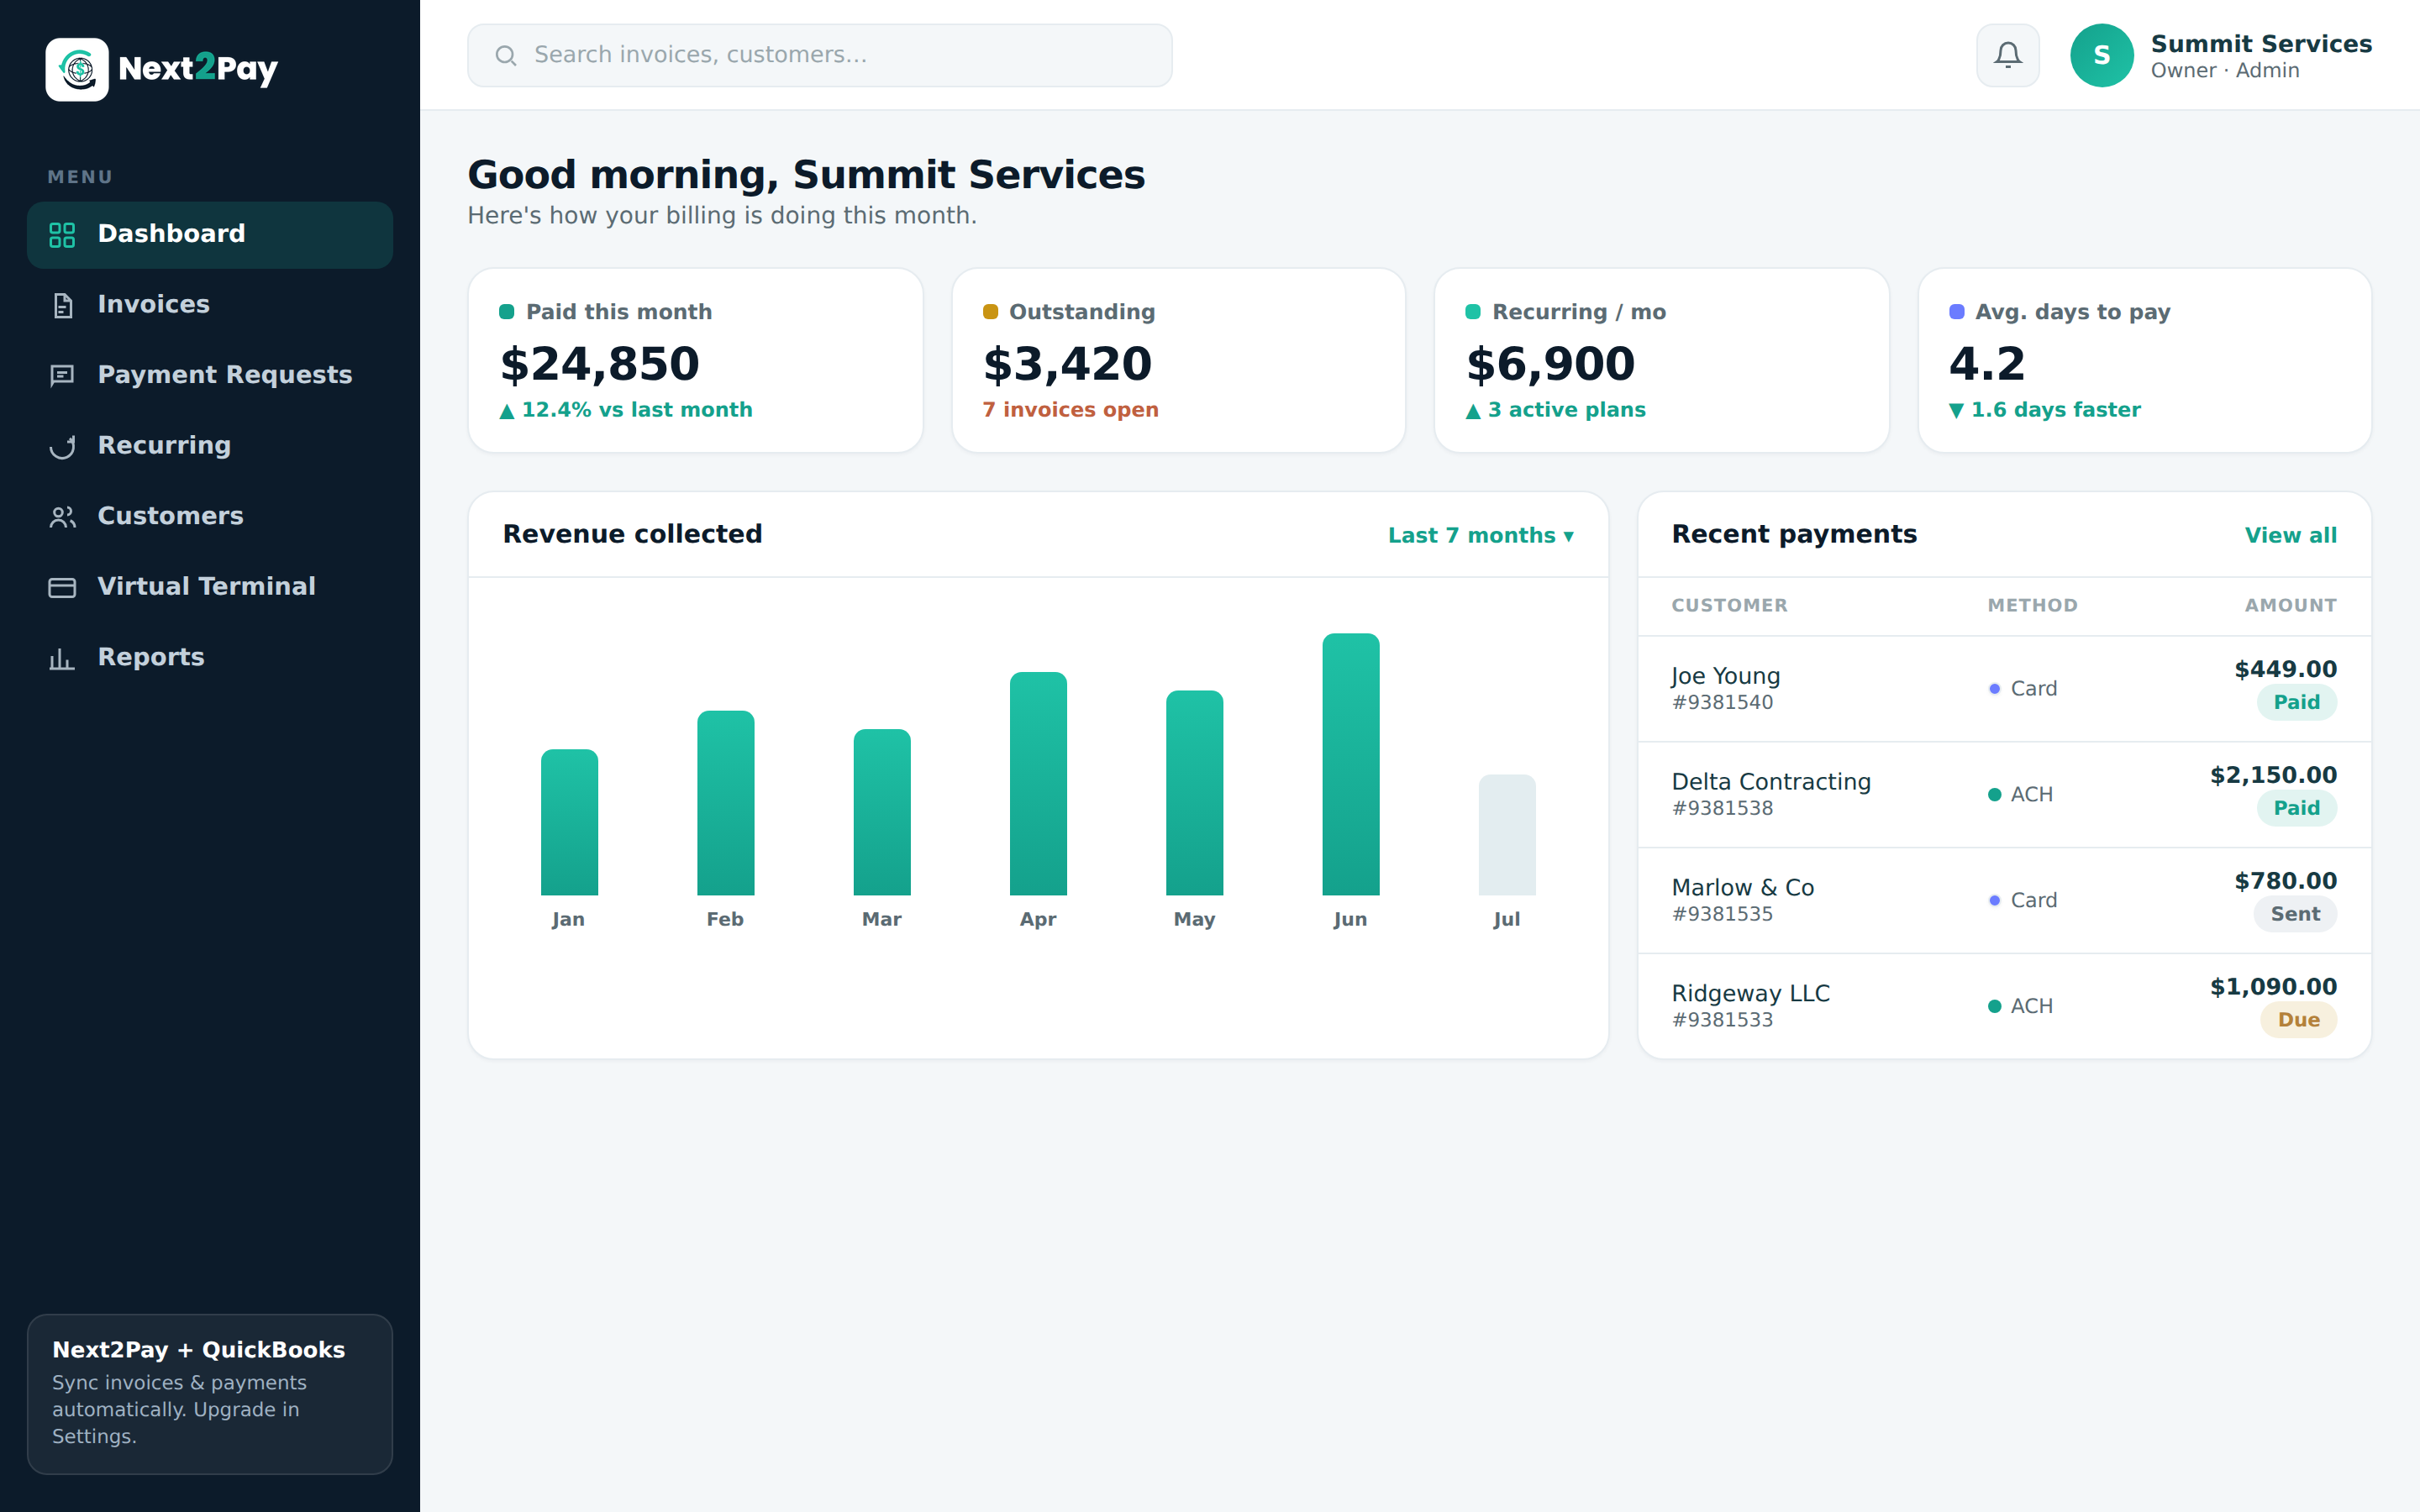Viewport: 2420px width, 1512px height.
Task: Click the Summit Services avatar circle
Action: (2102, 55)
